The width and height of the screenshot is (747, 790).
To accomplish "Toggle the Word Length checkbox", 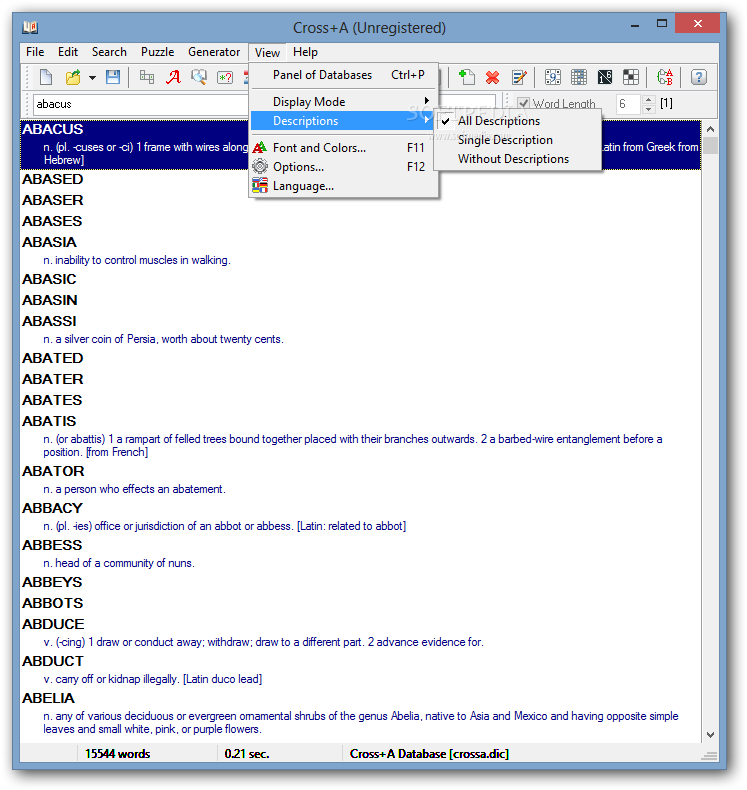I will (x=523, y=103).
